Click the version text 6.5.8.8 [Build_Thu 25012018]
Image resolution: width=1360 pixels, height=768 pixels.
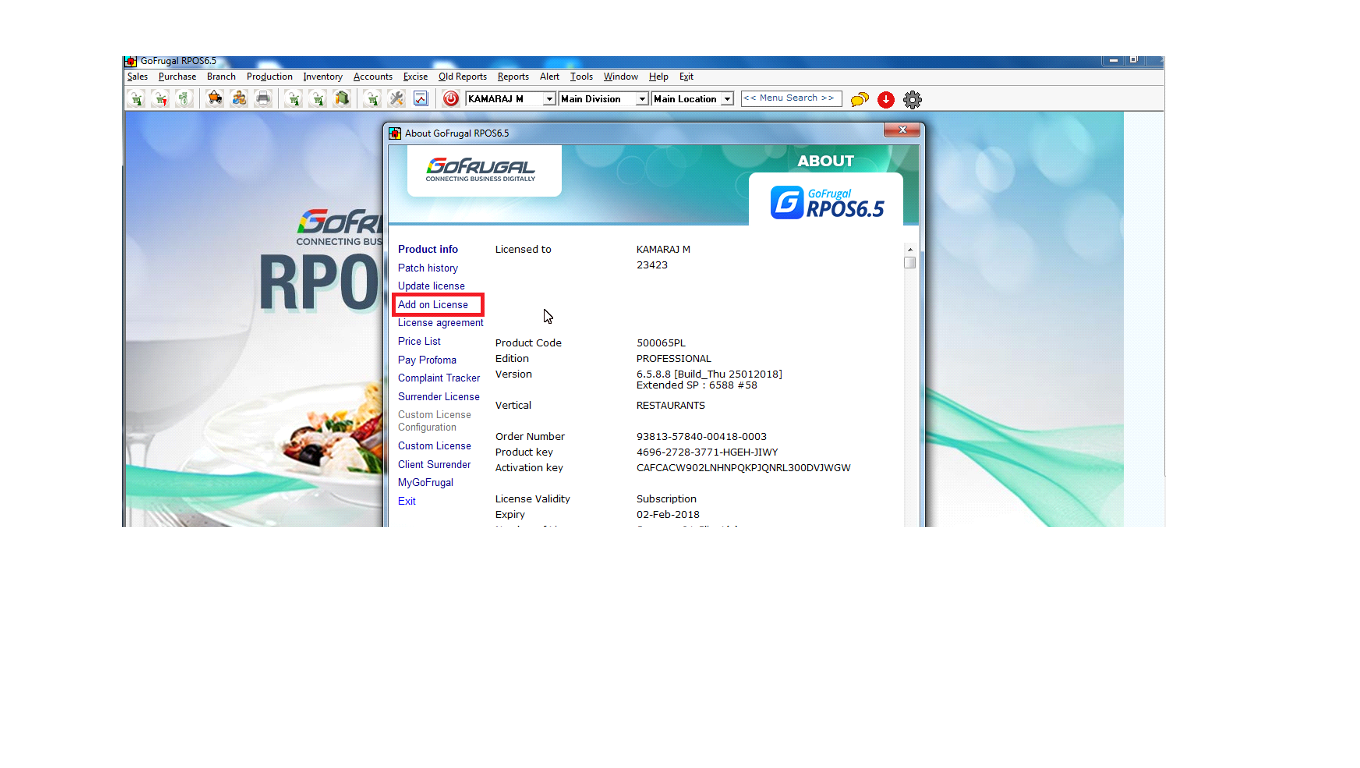(709, 374)
